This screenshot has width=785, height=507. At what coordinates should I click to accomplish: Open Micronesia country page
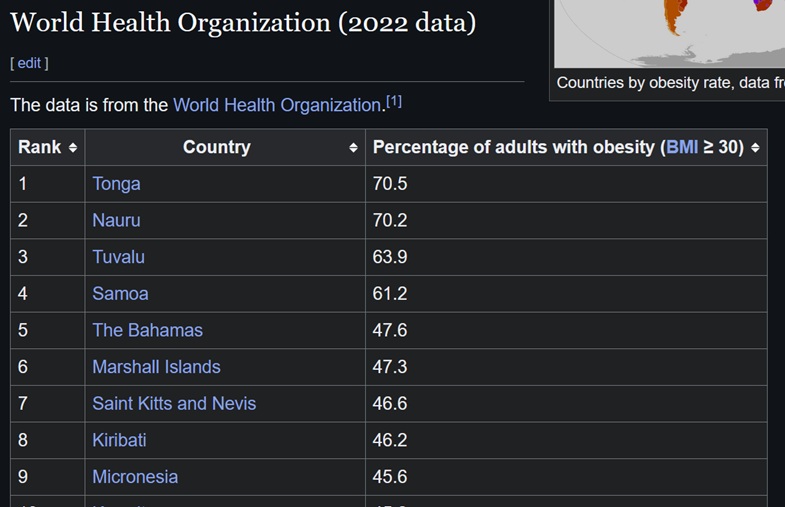pos(135,476)
